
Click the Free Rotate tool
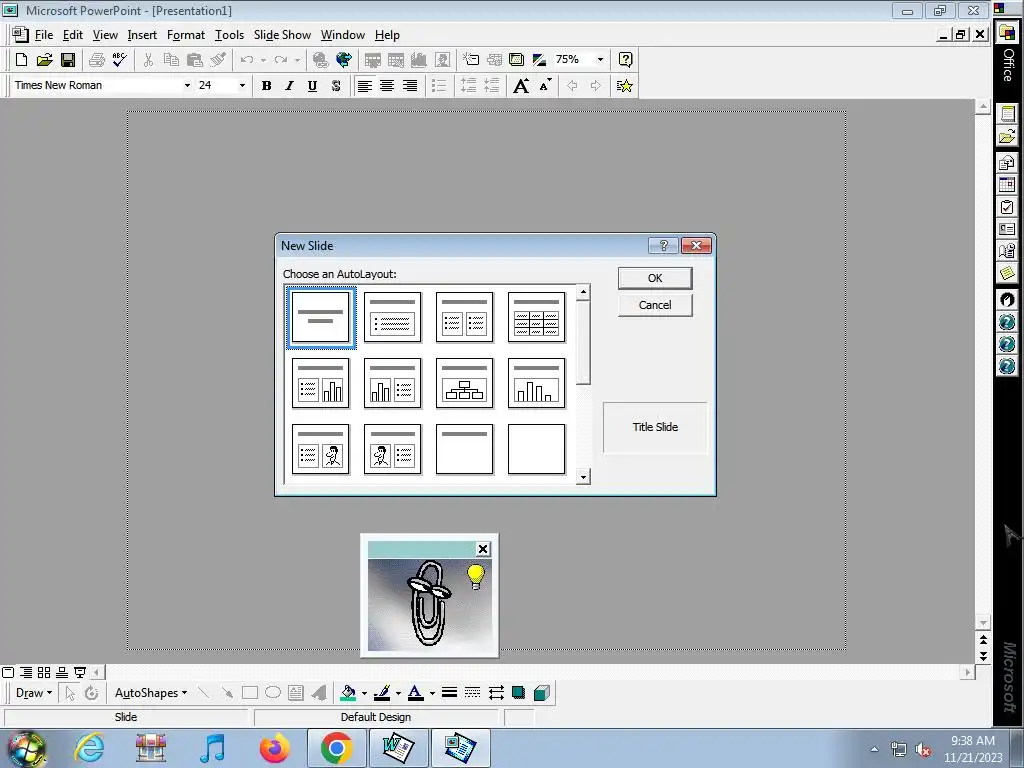[91, 693]
